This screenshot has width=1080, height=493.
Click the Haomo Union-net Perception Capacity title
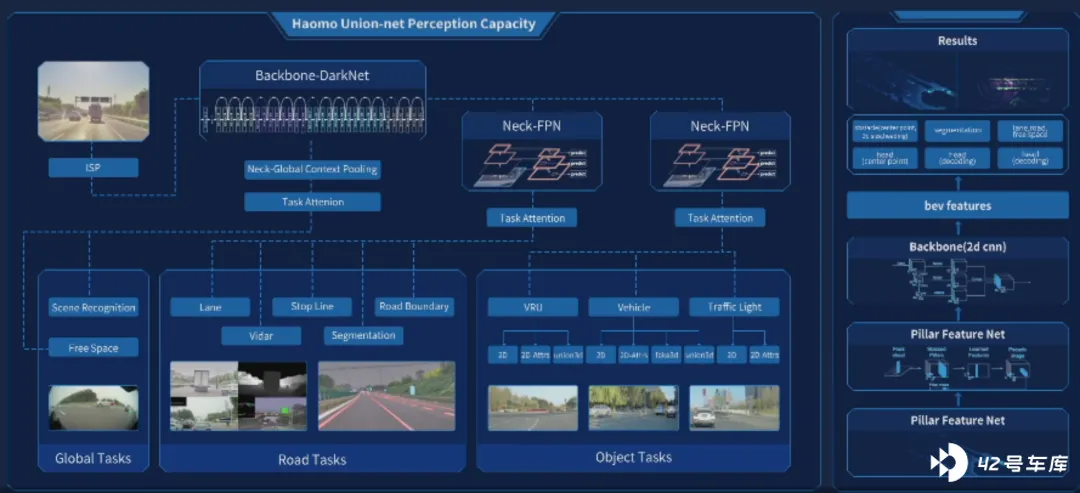click(413, 24)
